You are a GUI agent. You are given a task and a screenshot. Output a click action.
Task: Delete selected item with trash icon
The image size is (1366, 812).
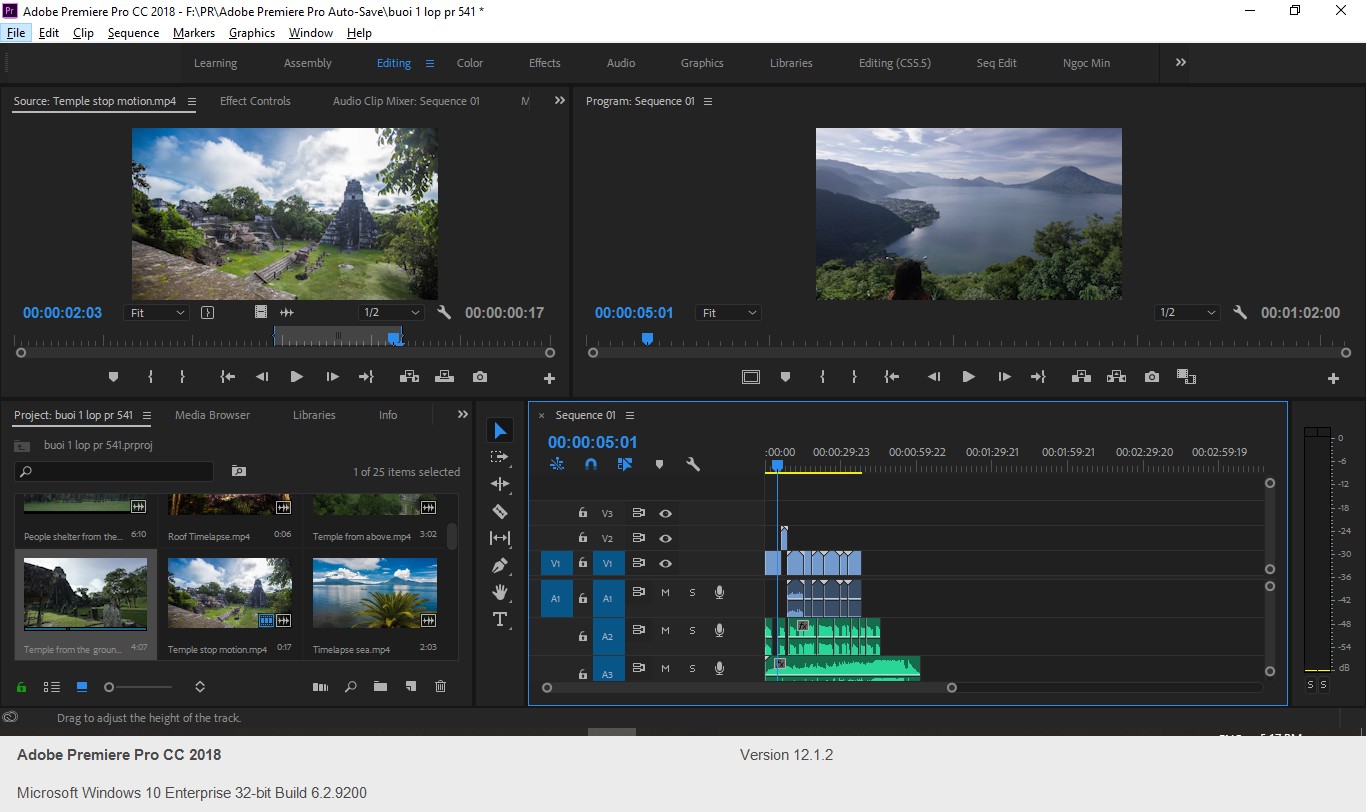(x=440, y=687)
